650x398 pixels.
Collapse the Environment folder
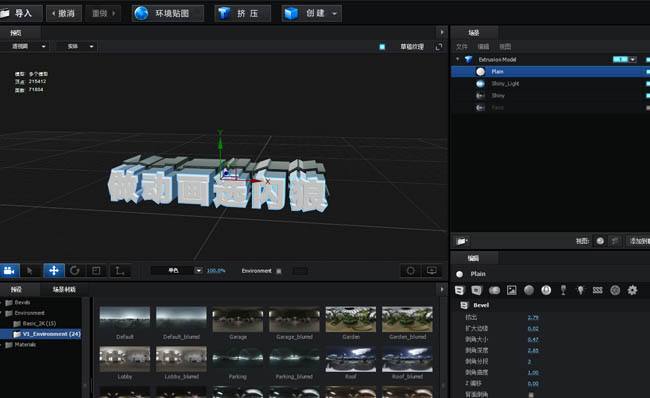[1, 313]
